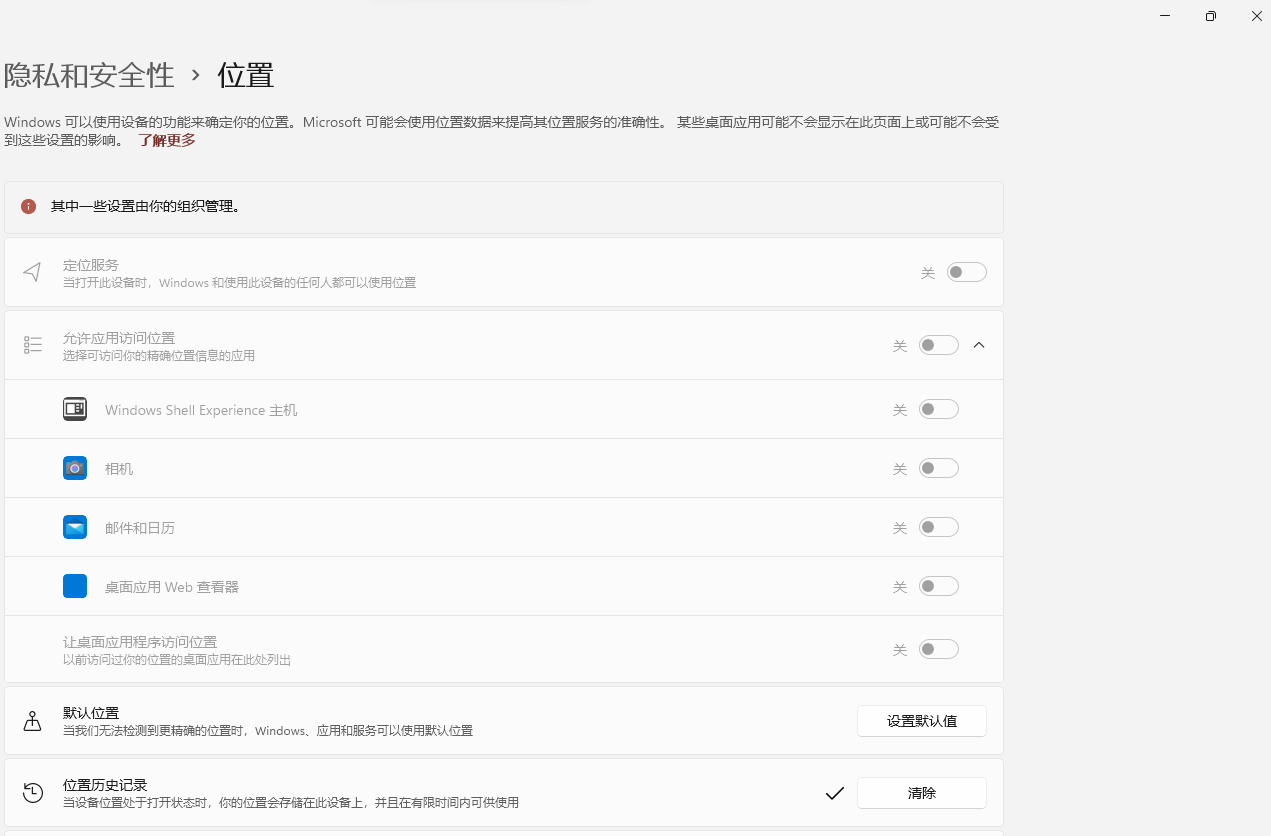
Task: Restore down the Settings window
Action: coord(1211,16)
